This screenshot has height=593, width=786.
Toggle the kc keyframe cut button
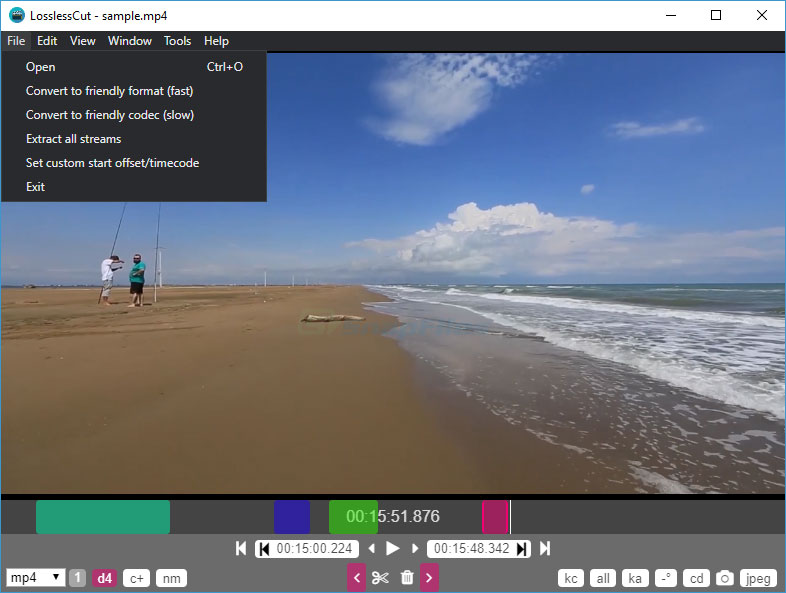[570, 578]
